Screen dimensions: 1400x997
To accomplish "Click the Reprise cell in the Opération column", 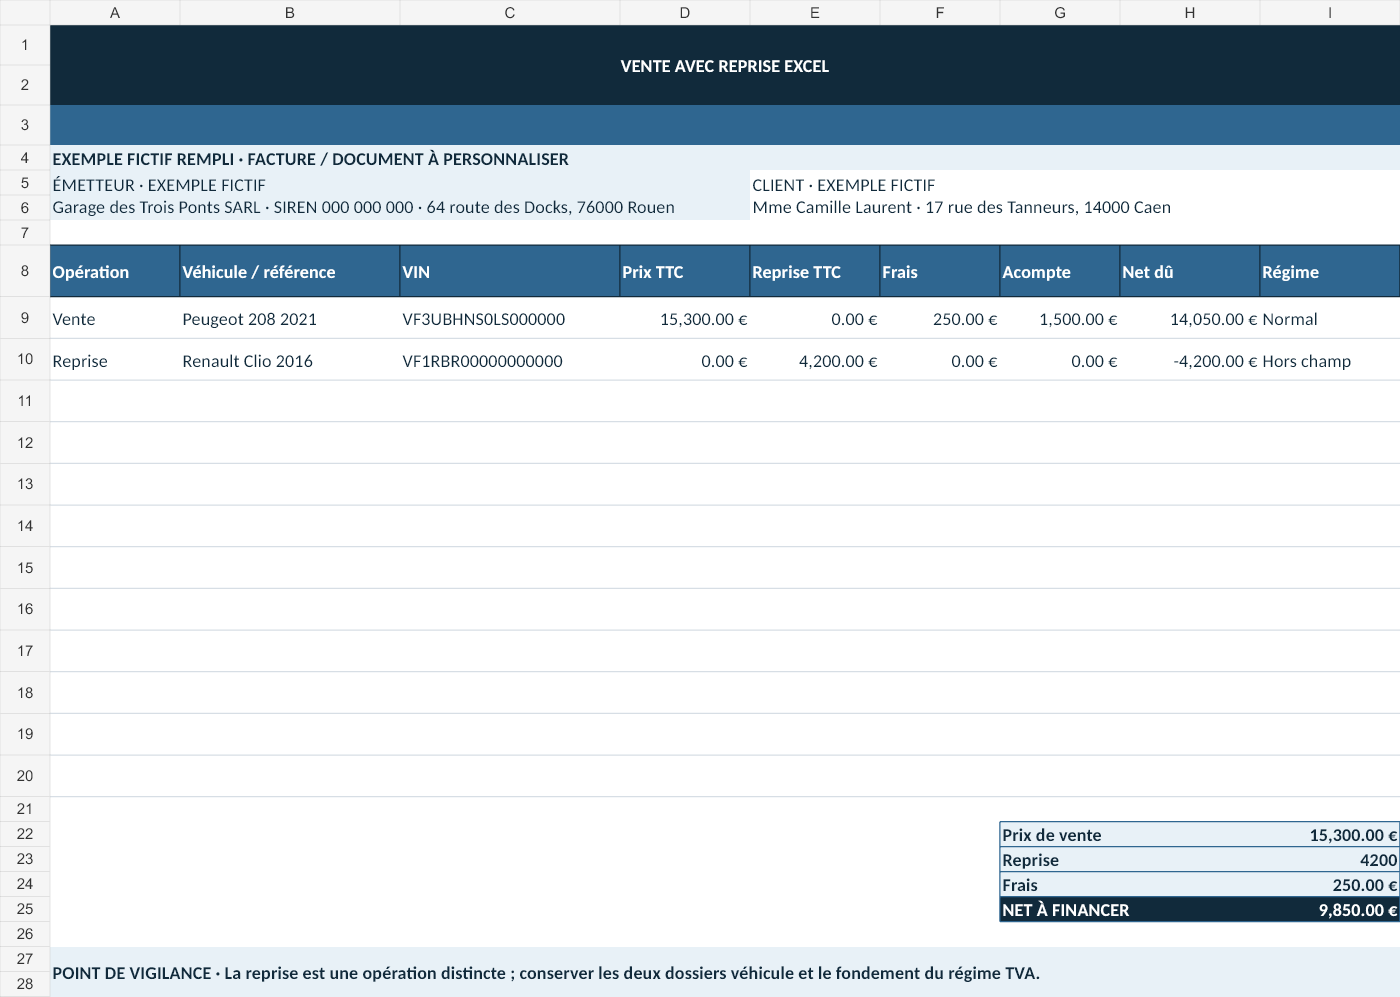I will tap(115, 361).
